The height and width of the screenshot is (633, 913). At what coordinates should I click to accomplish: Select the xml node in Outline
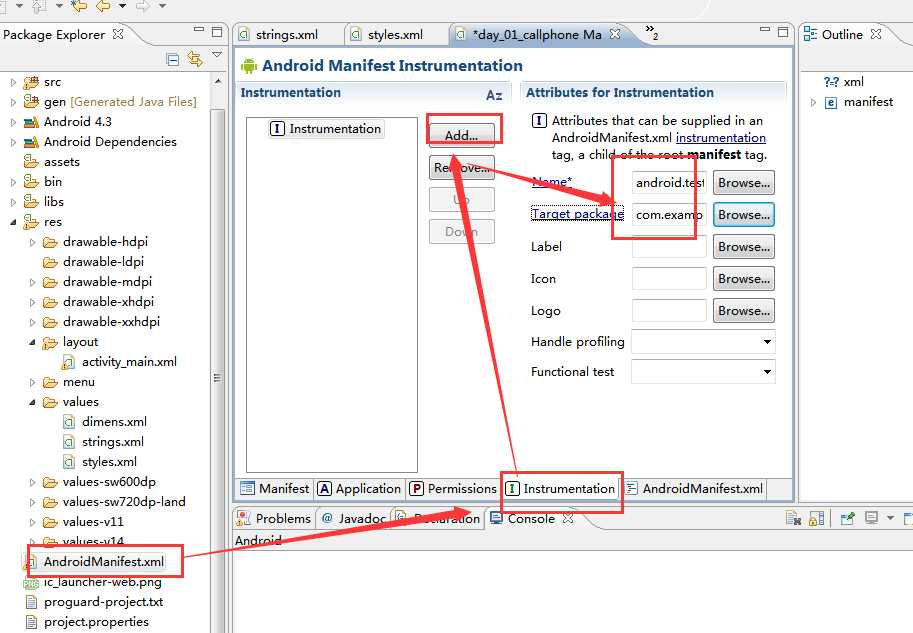tap(844, 82)
